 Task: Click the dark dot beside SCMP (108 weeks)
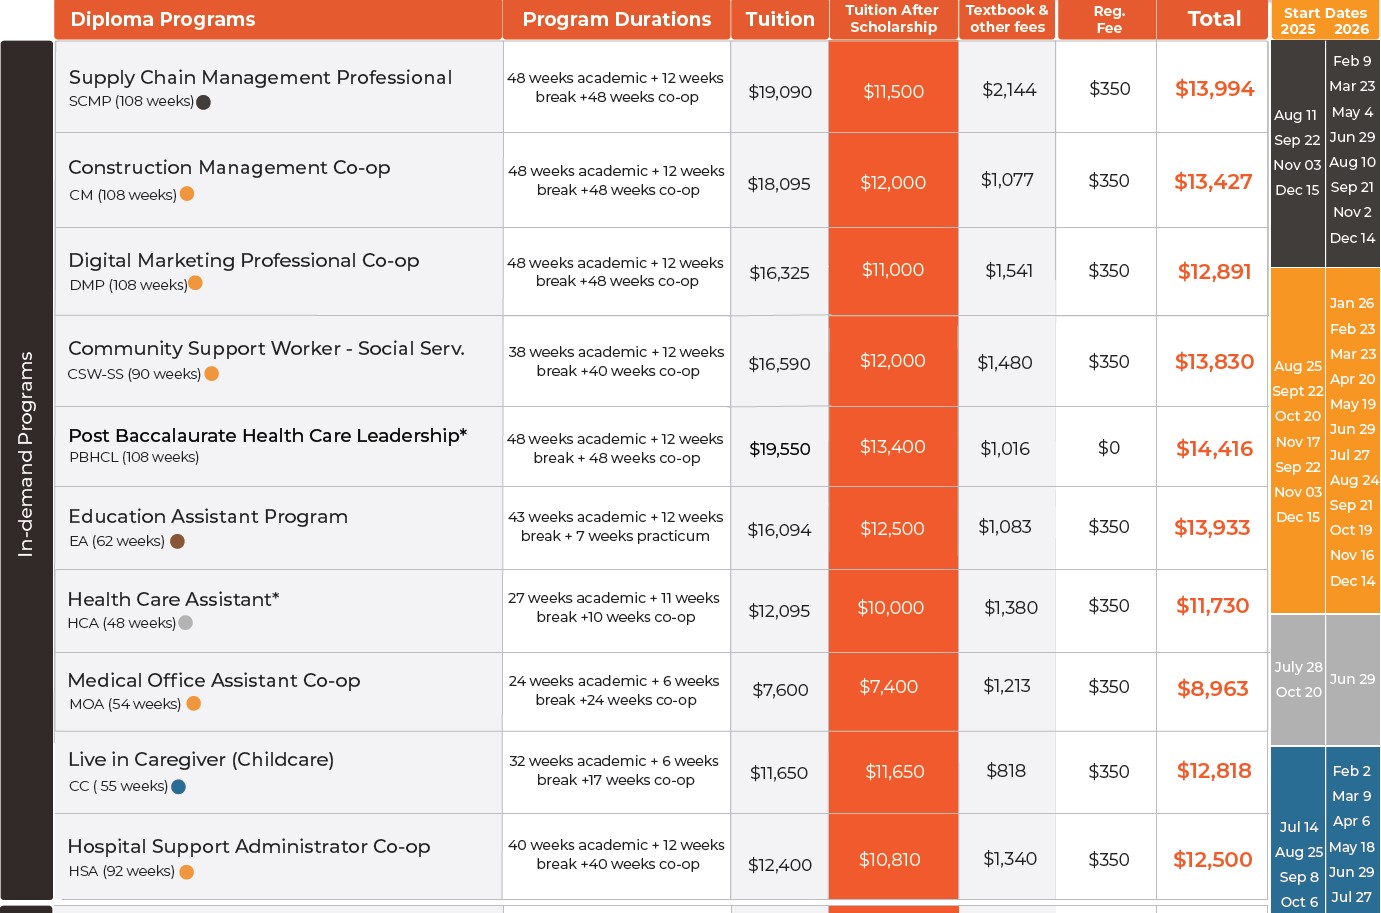(x=204, y=102)
